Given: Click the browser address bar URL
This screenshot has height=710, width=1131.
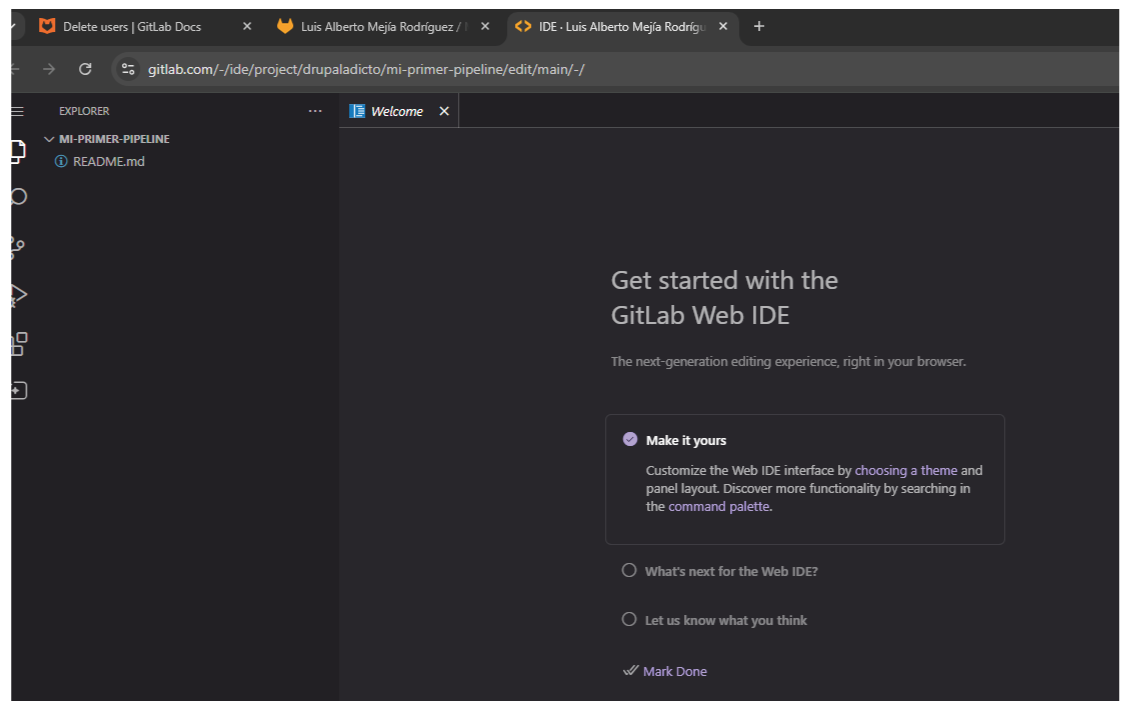Looking at the screenshot, I should [x=366, y=69].
